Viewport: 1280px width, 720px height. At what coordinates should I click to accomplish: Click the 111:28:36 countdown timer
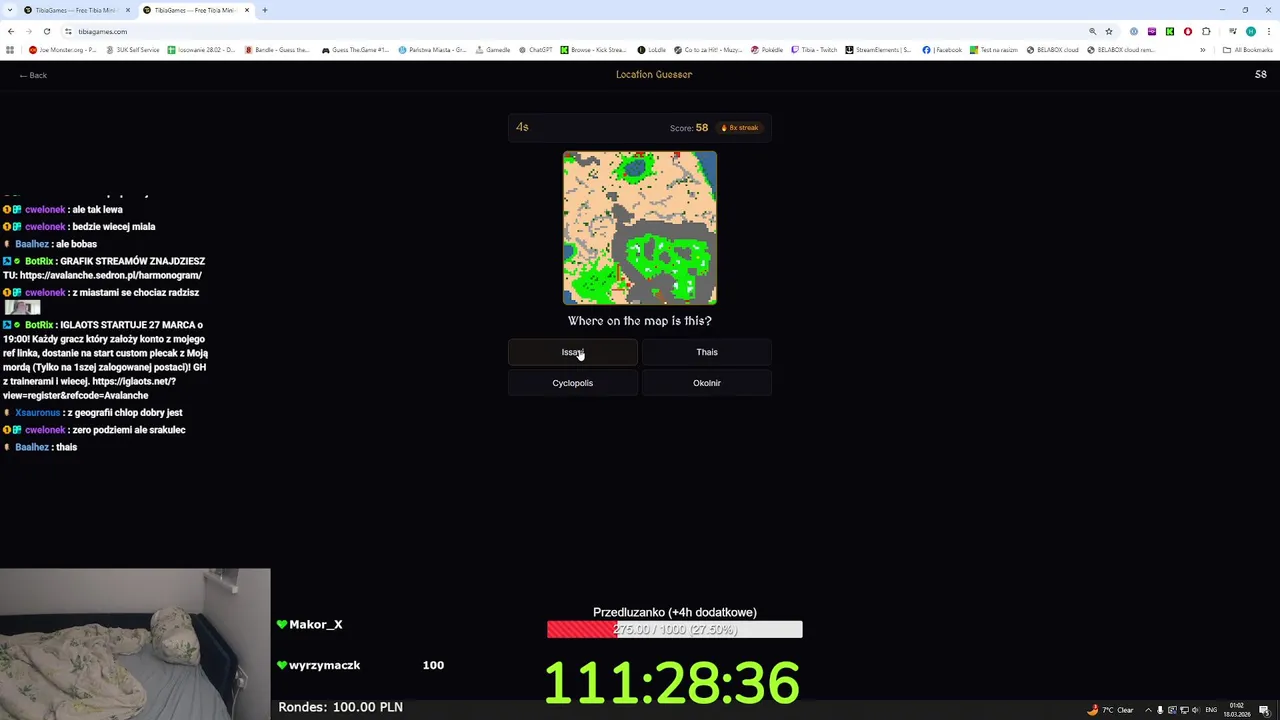(672, 683)
